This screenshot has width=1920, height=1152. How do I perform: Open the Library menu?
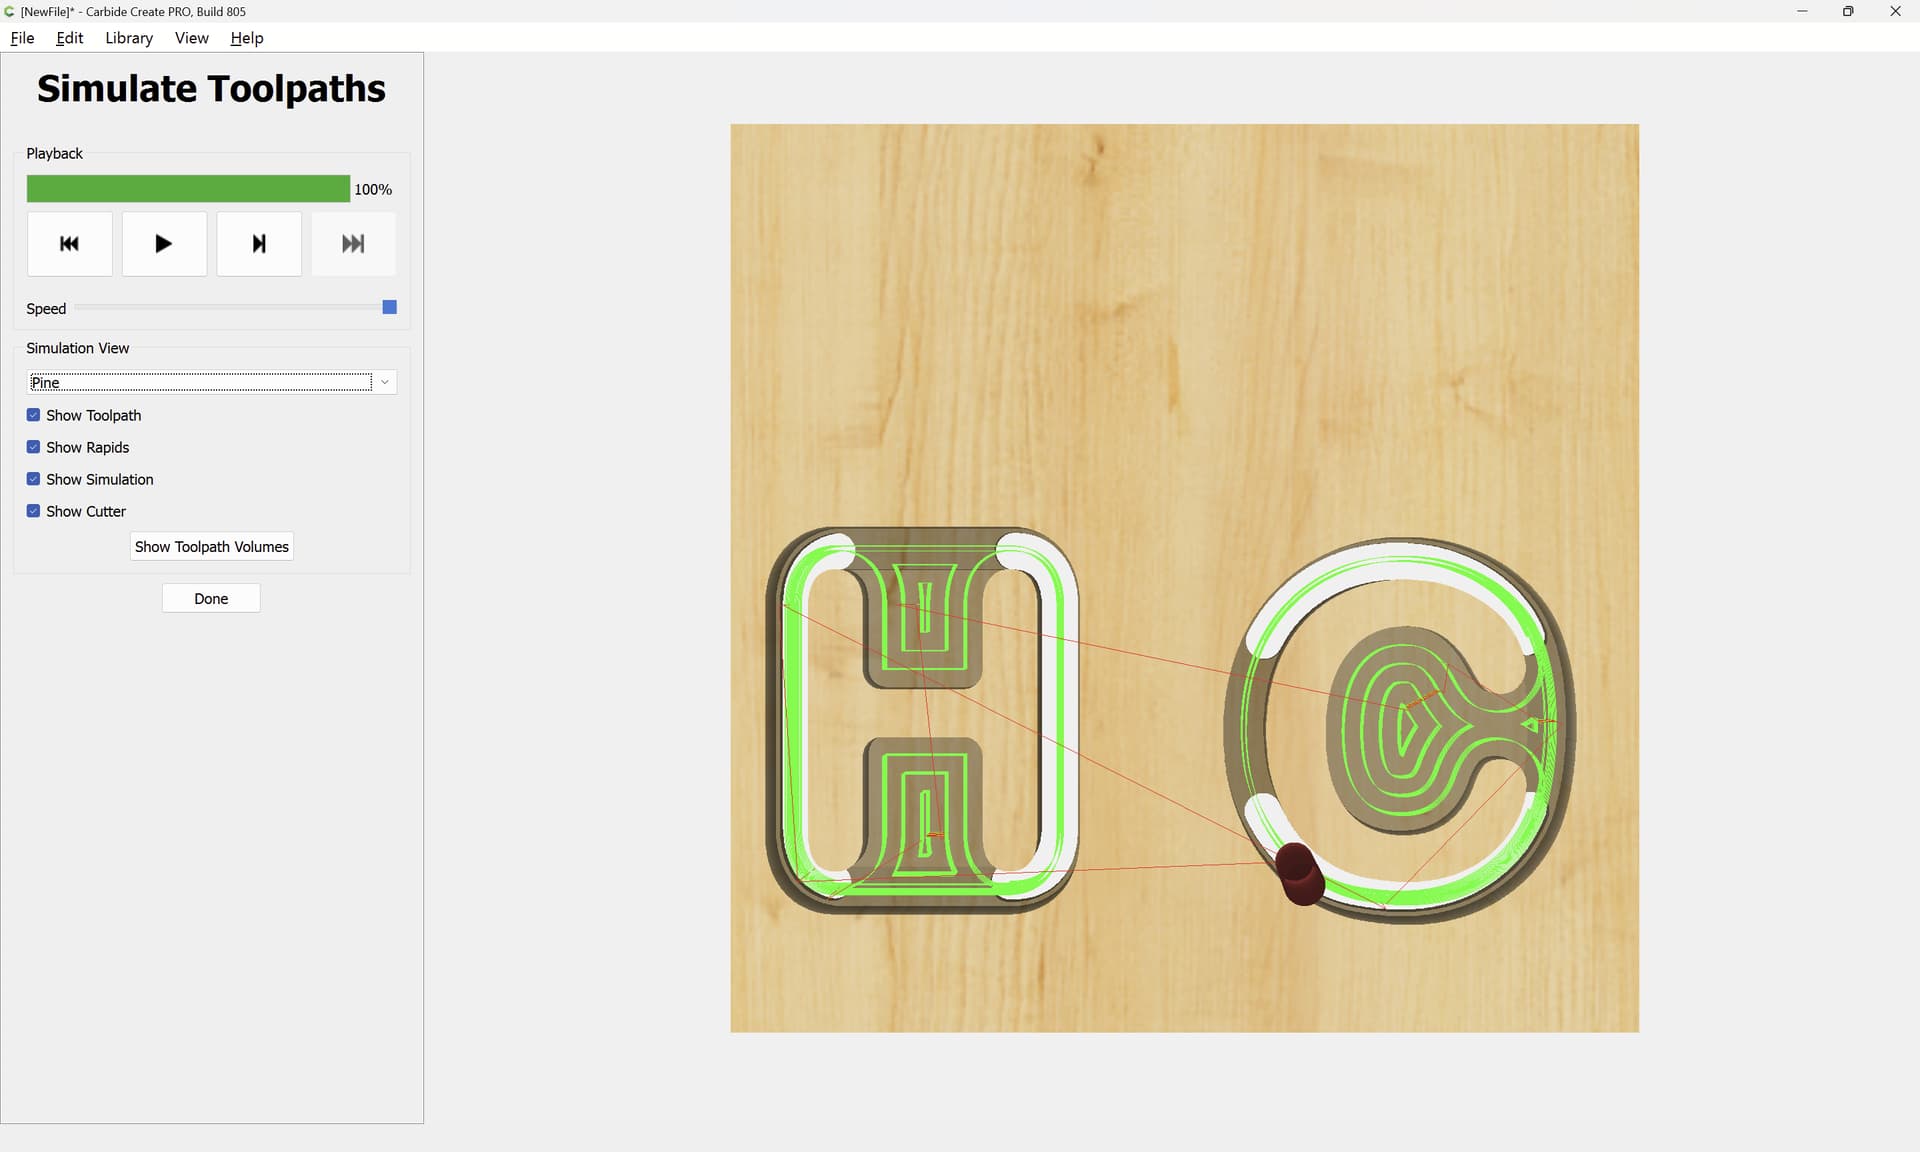click(129, 38)
